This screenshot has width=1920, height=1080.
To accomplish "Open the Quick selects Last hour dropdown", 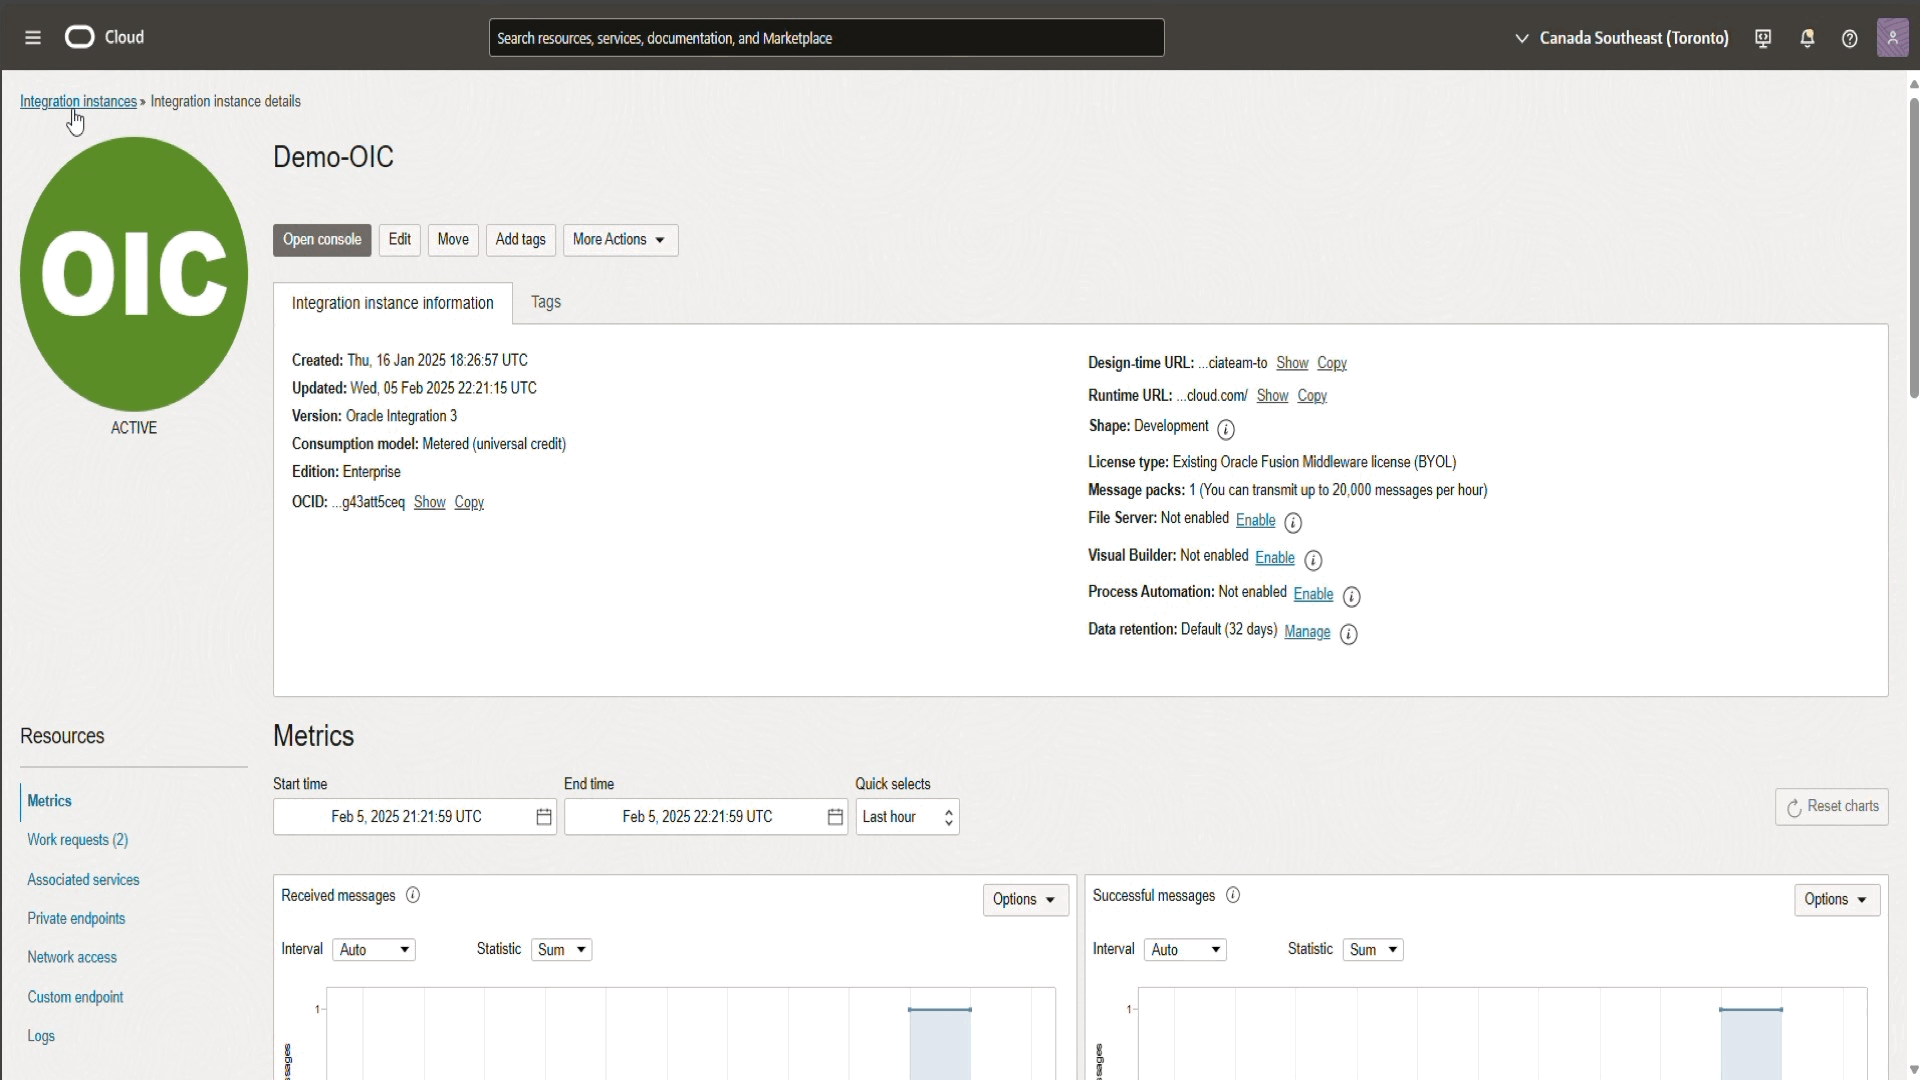I will [x=907, y=817].
